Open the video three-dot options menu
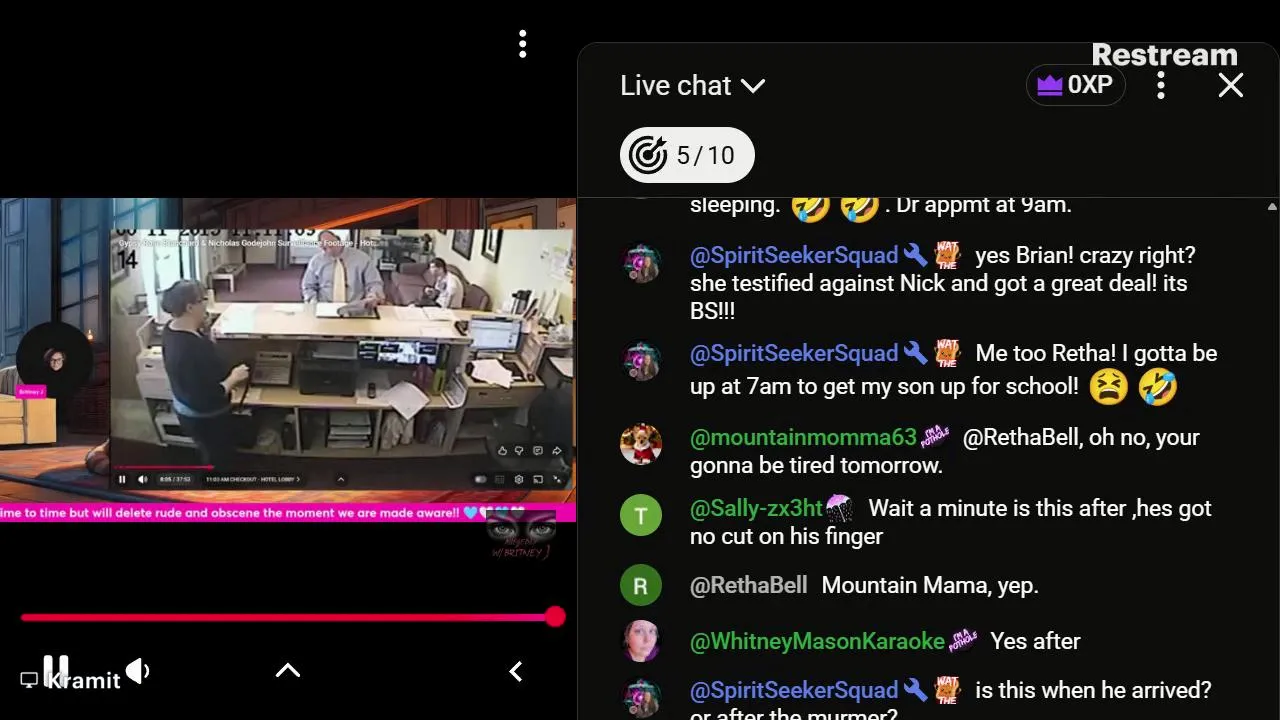Image resolution: width=1280 pixels, height=720 pixels. click(x=522, y=43)
